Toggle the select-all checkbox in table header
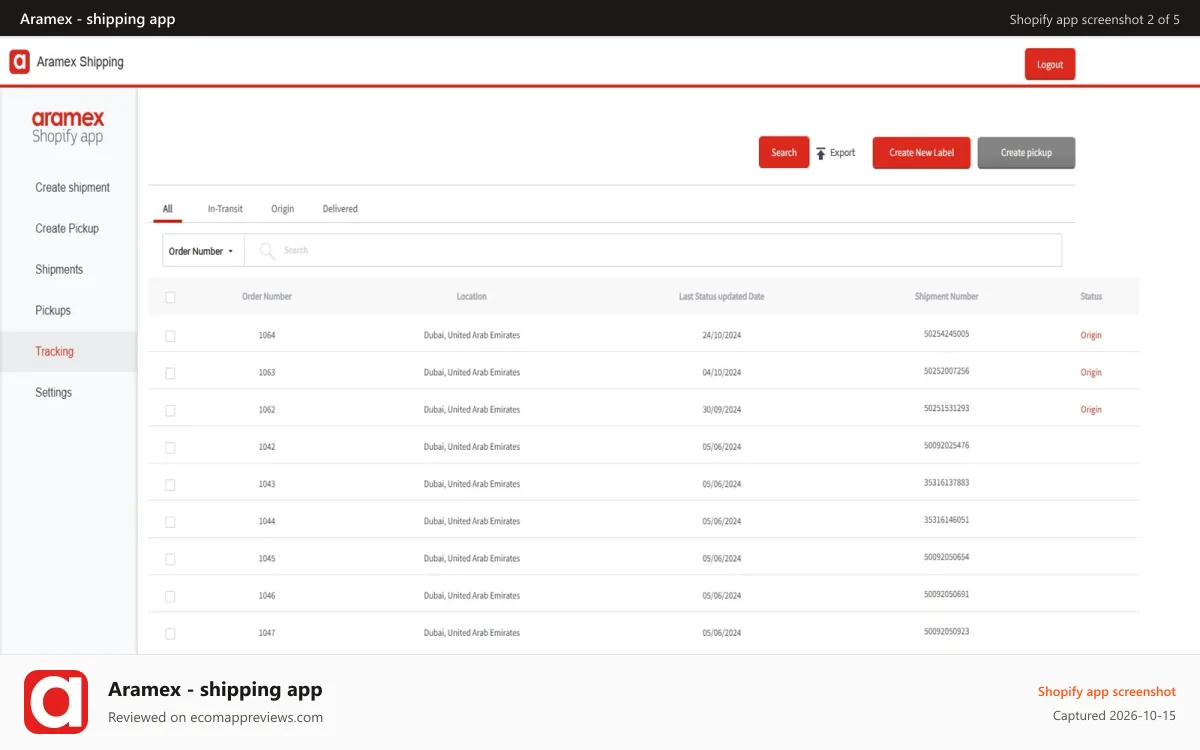Image resolution: width=1200 pixels, height=750 pixels. coord(170,297)
